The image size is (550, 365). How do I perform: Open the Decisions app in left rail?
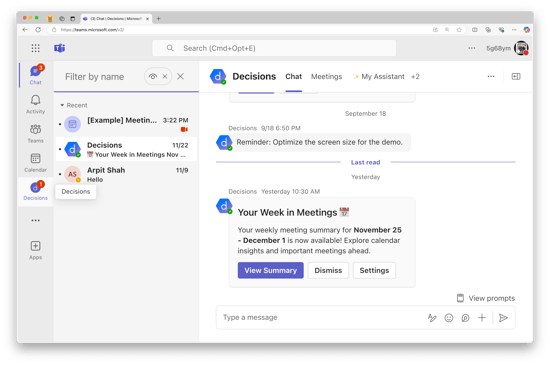pyautogui.click(x=35, y=191)
